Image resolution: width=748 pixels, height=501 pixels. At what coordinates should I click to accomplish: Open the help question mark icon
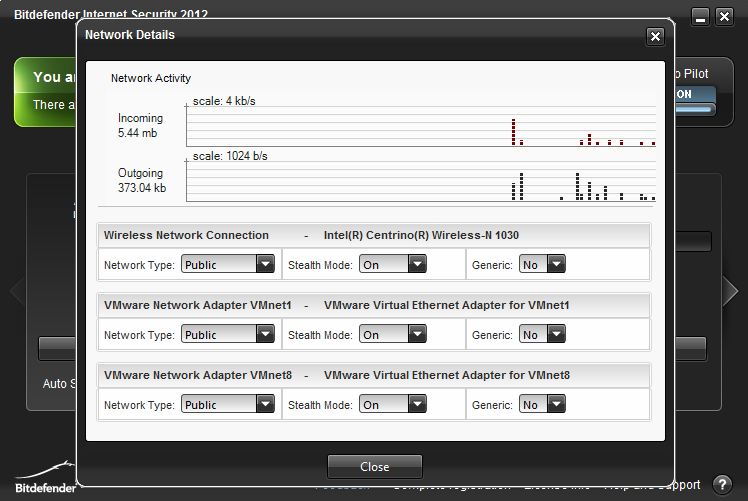722,485
